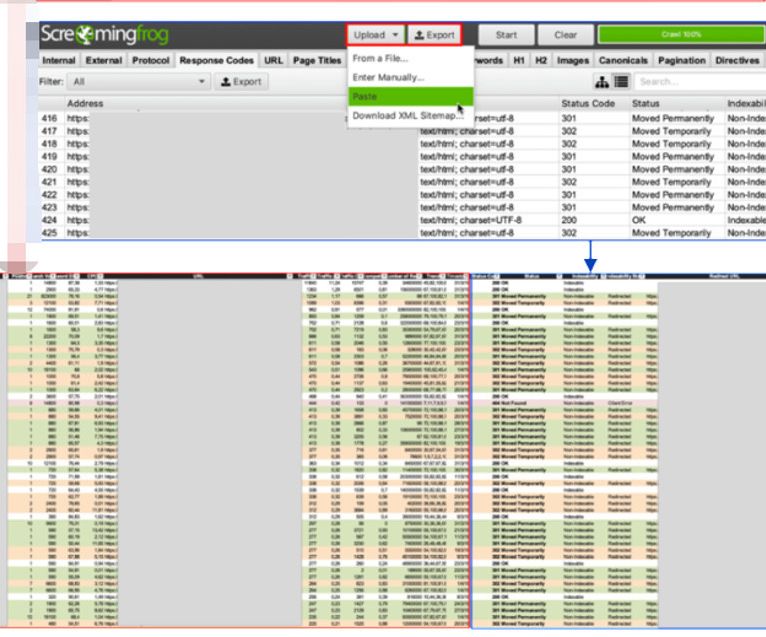Switch to tree view icon
This screenshot has width=766, height=637.
[x=602, y=82]
